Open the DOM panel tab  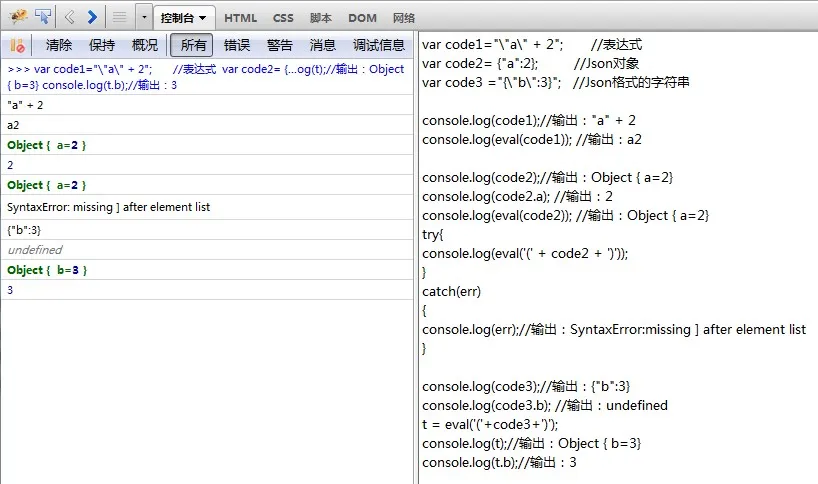point(362,18)
